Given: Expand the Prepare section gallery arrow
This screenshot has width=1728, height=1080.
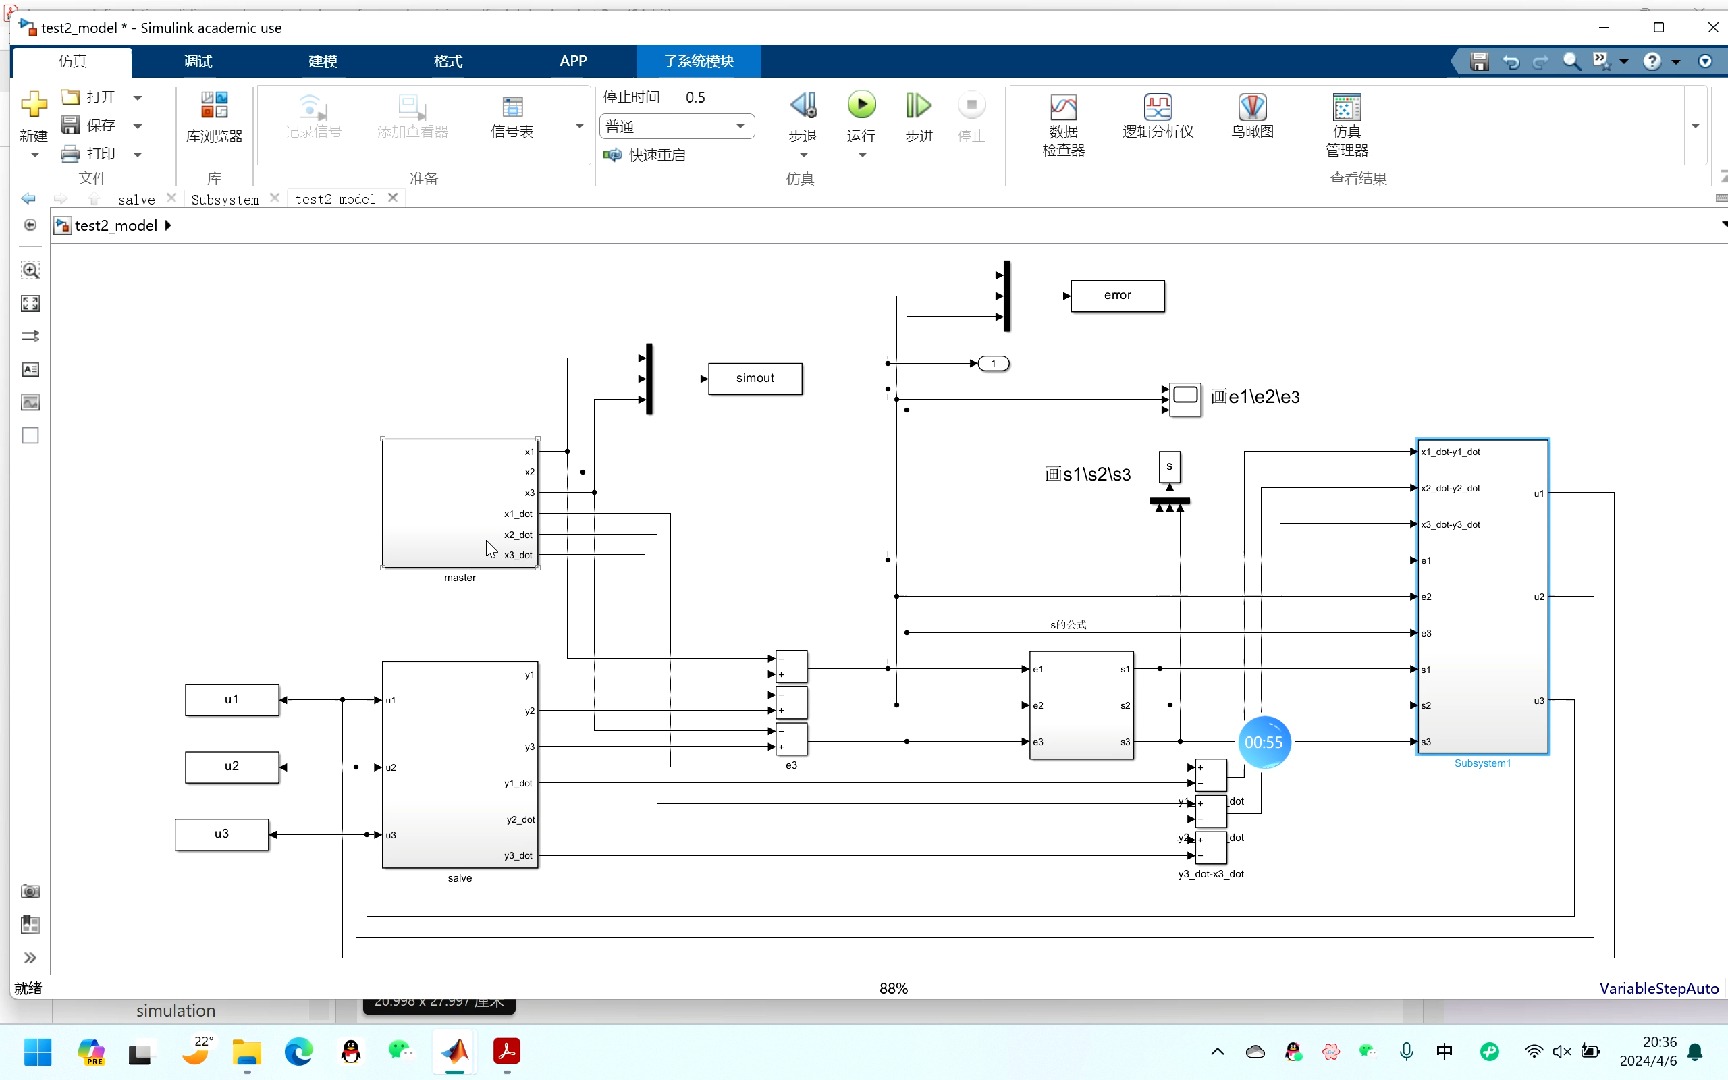Looking at the screenshot, I should pyautogui.click(x=579, y=126).
